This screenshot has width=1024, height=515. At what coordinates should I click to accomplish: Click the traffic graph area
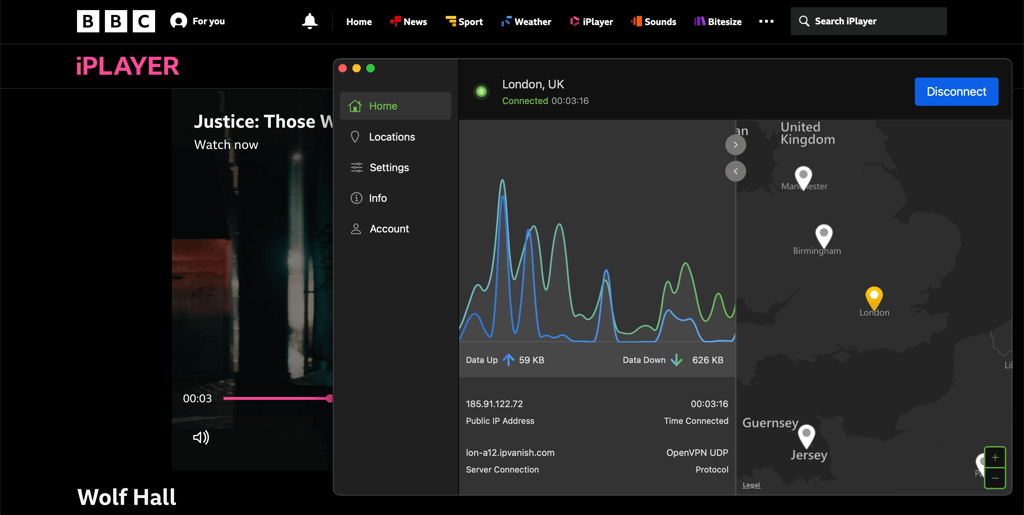[x=598, y=231]
